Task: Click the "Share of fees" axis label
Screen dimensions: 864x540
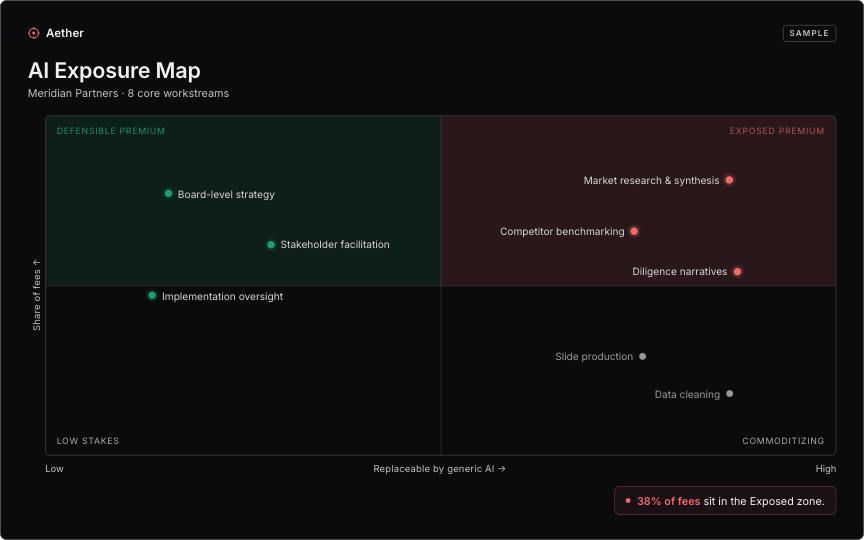Action: (x=37, y=295)
